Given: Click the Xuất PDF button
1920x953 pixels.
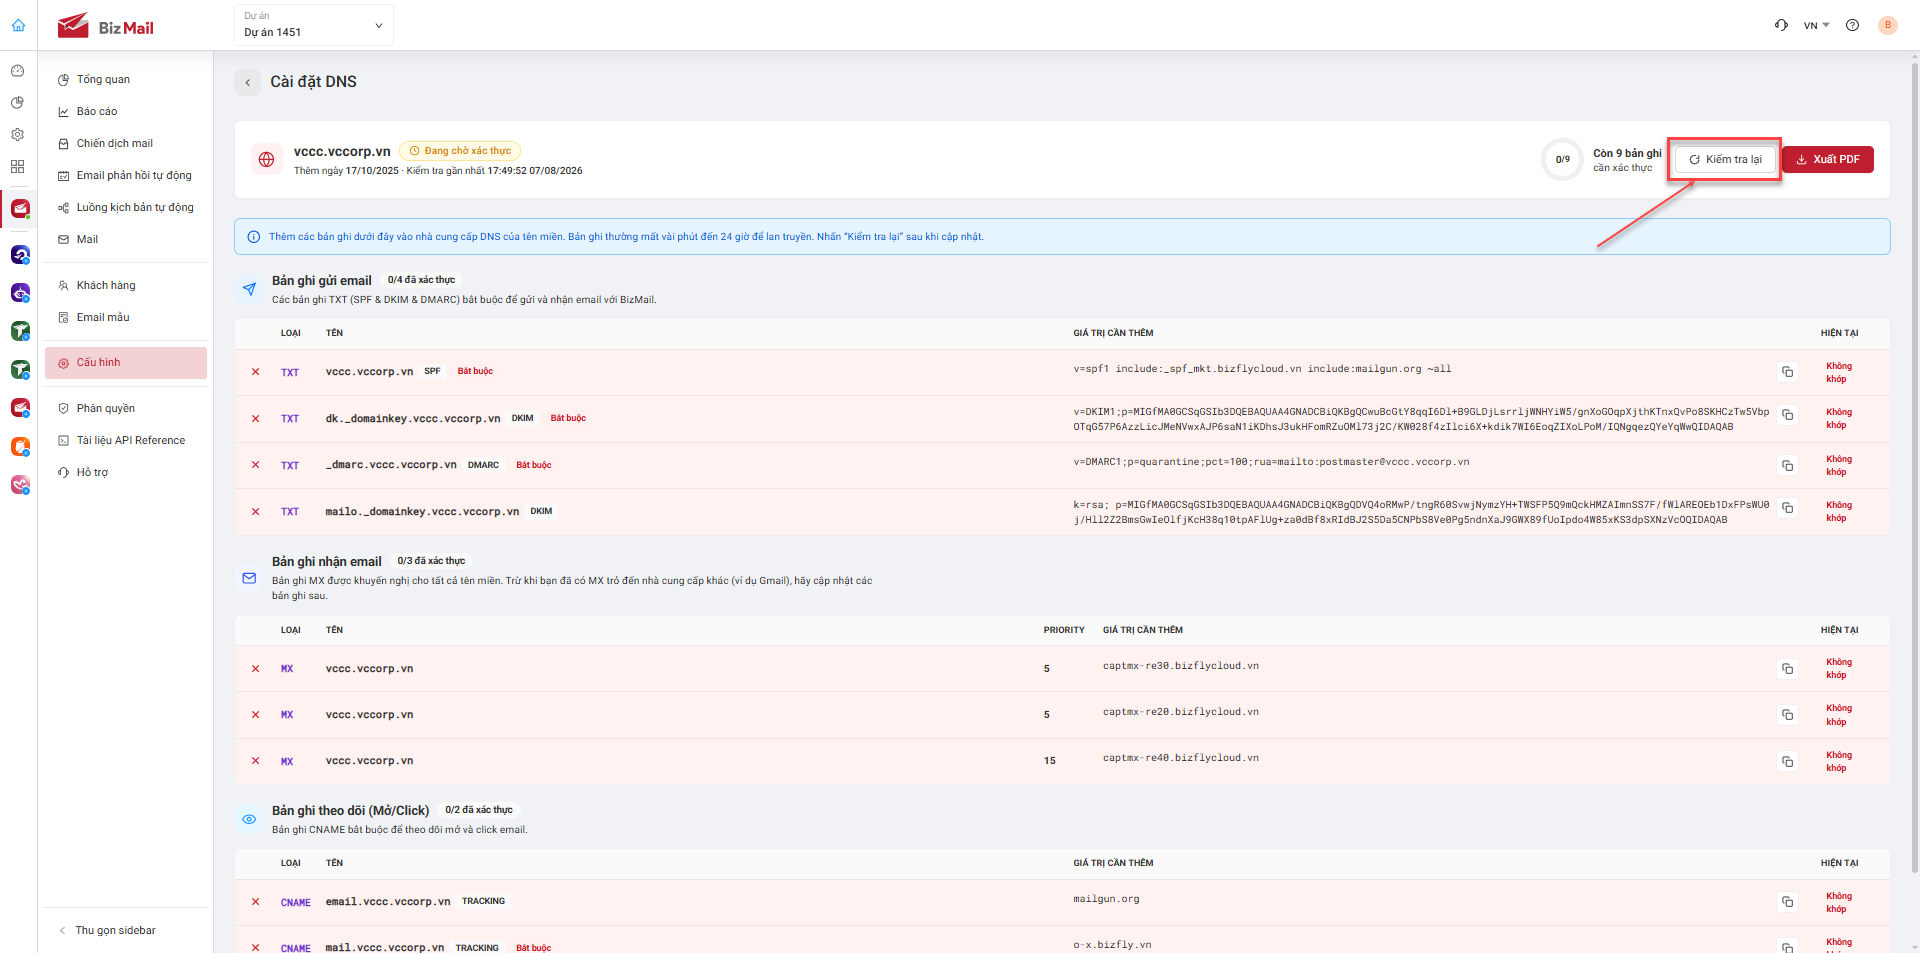Looking at the screenshot, I should (x=1828, y=159).
